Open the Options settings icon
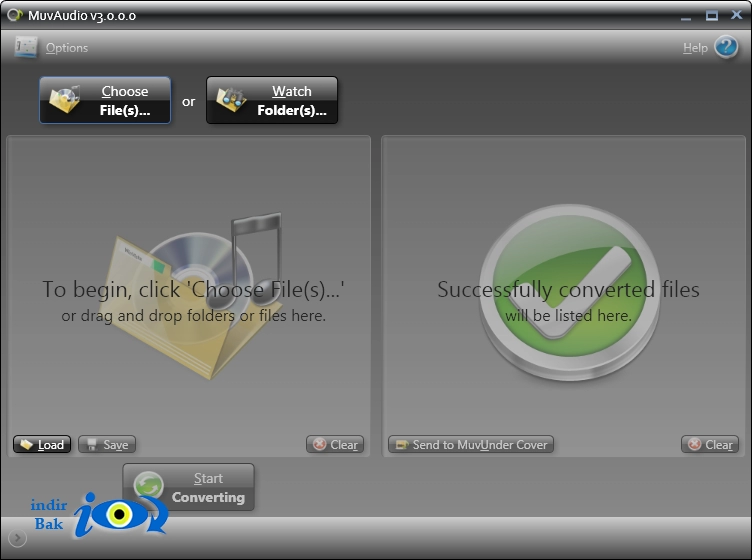The height and width of the screenshot is (560, 752). (26, 47)
